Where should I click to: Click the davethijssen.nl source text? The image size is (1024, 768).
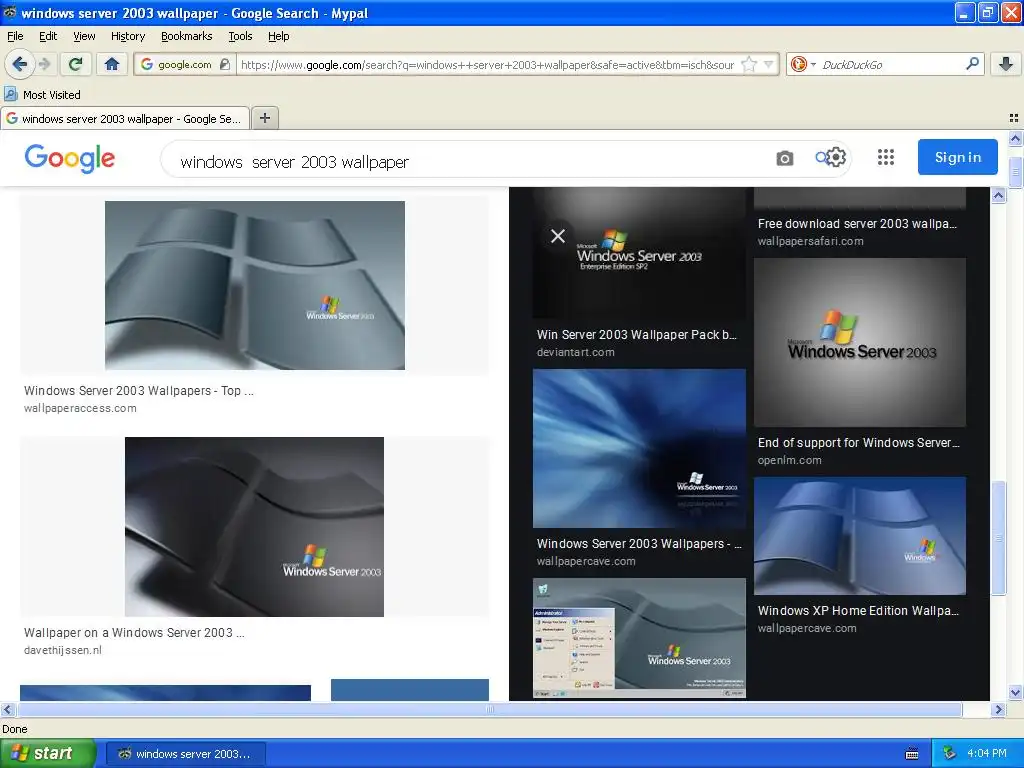(63, 650)
